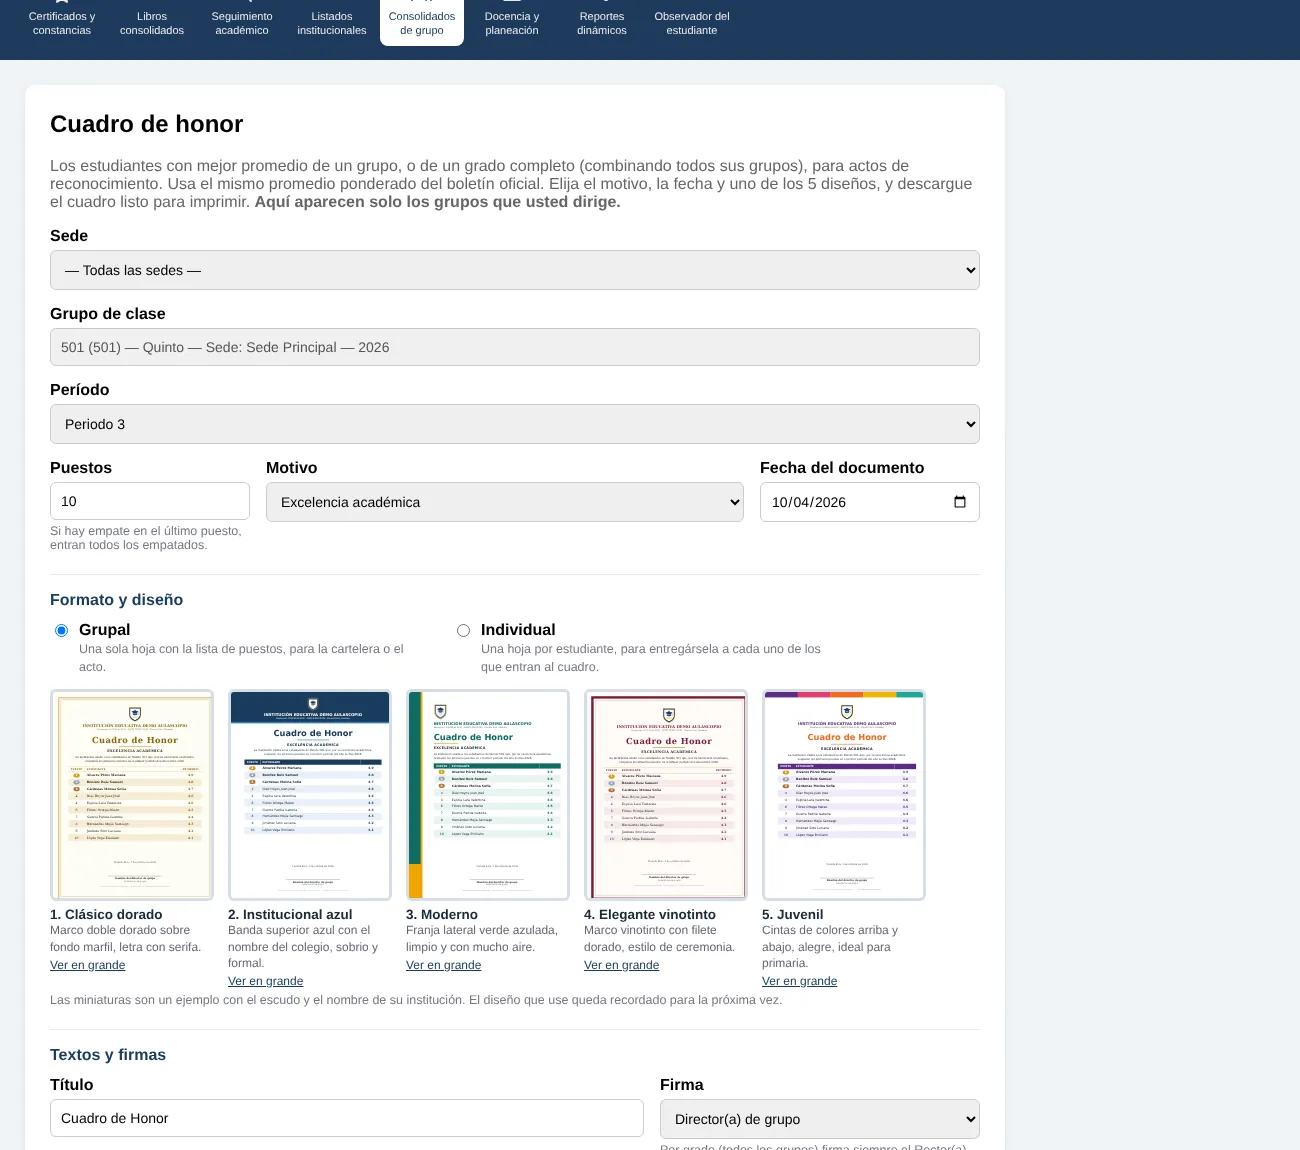The height and width of the screenshot is (1150, 1300).
Task: Pick the Elegante vinotinto design thumbnail
Action: (x=666, y=795)
